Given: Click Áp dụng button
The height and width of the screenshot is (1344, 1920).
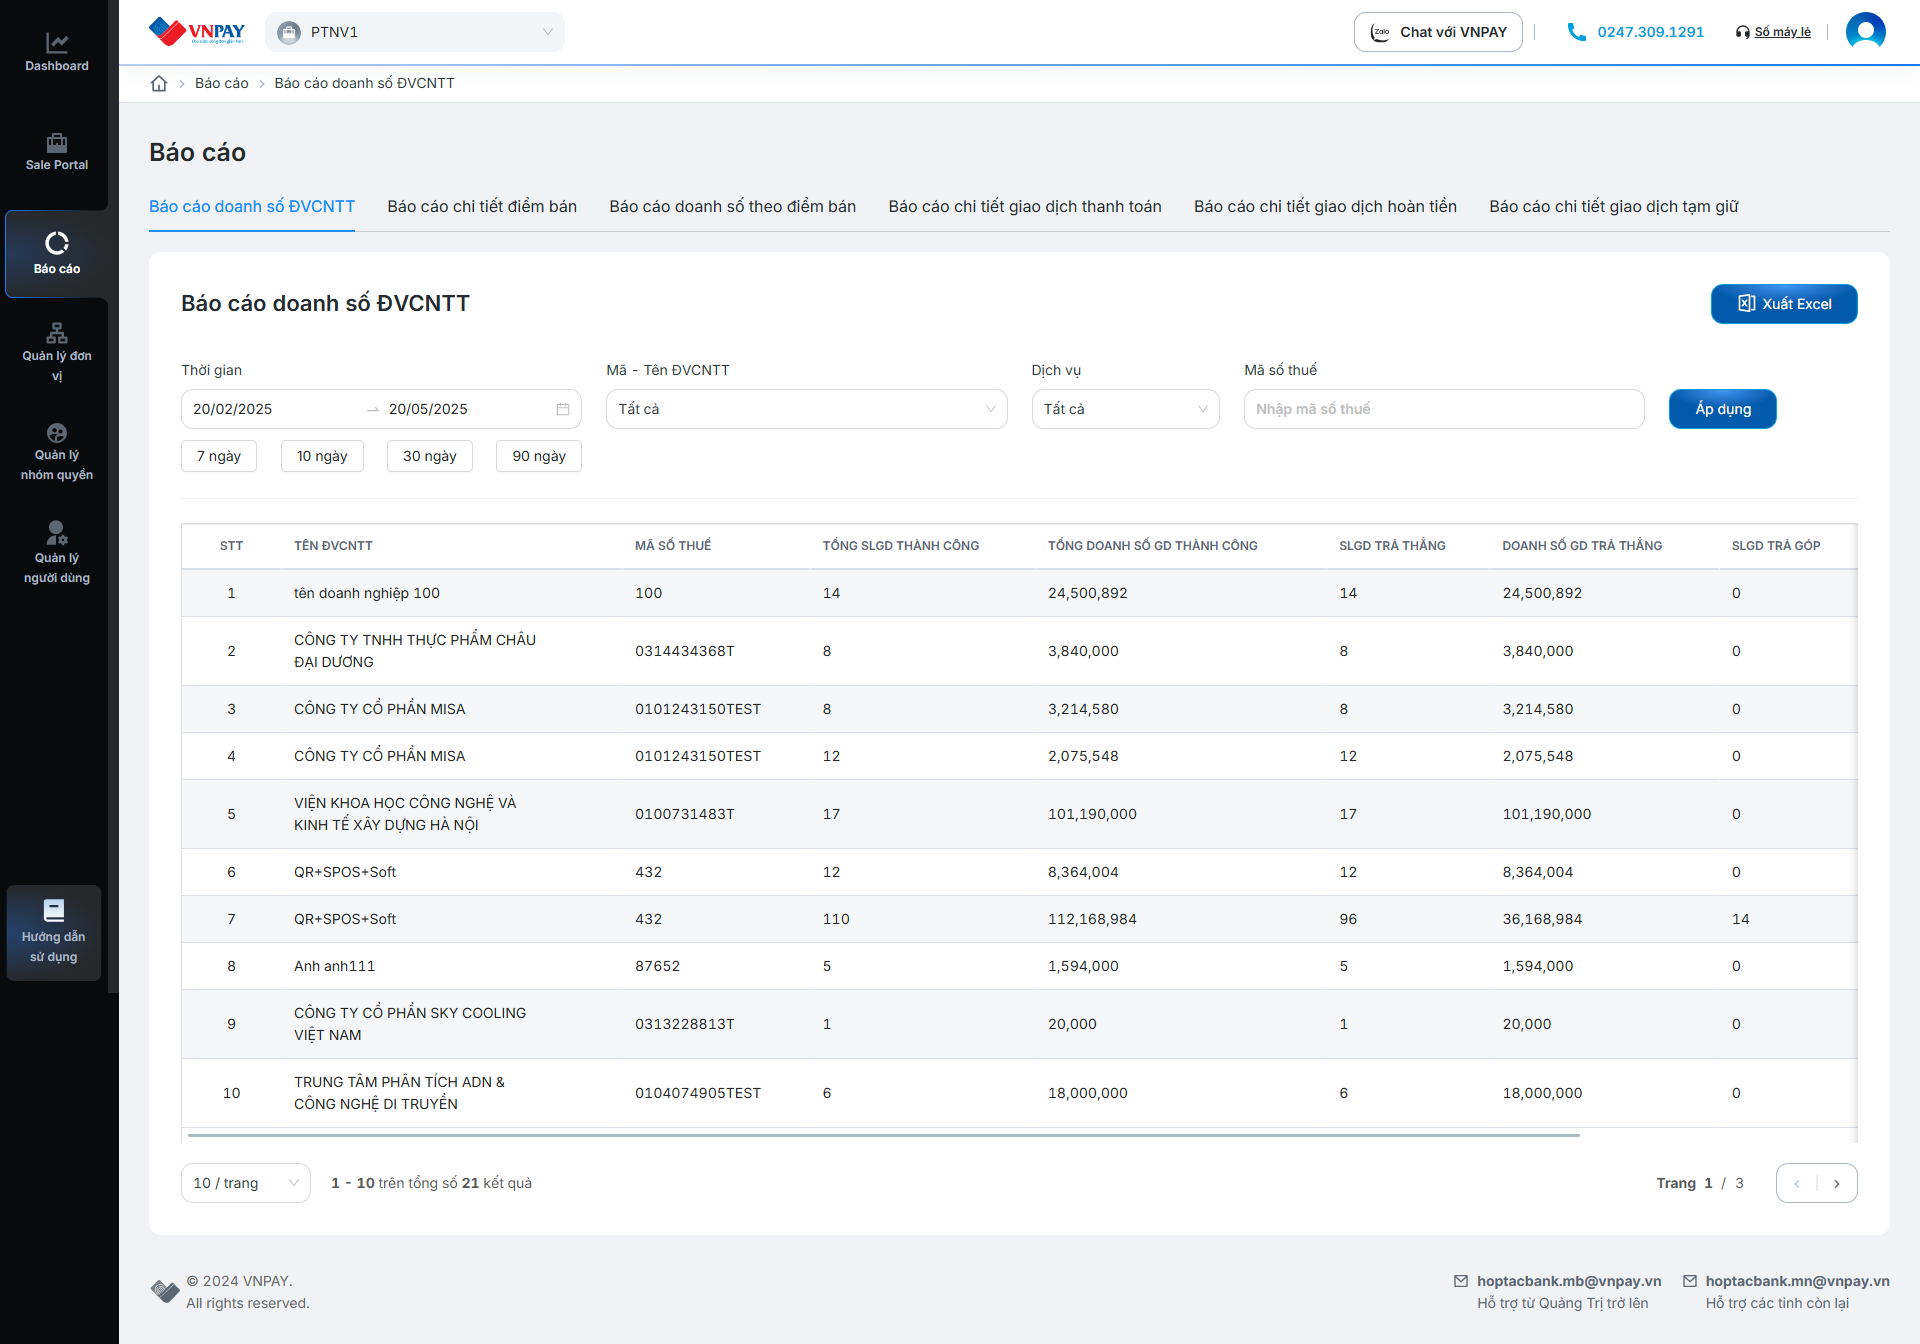Looking at the screenshot, I should [1722, 409].
